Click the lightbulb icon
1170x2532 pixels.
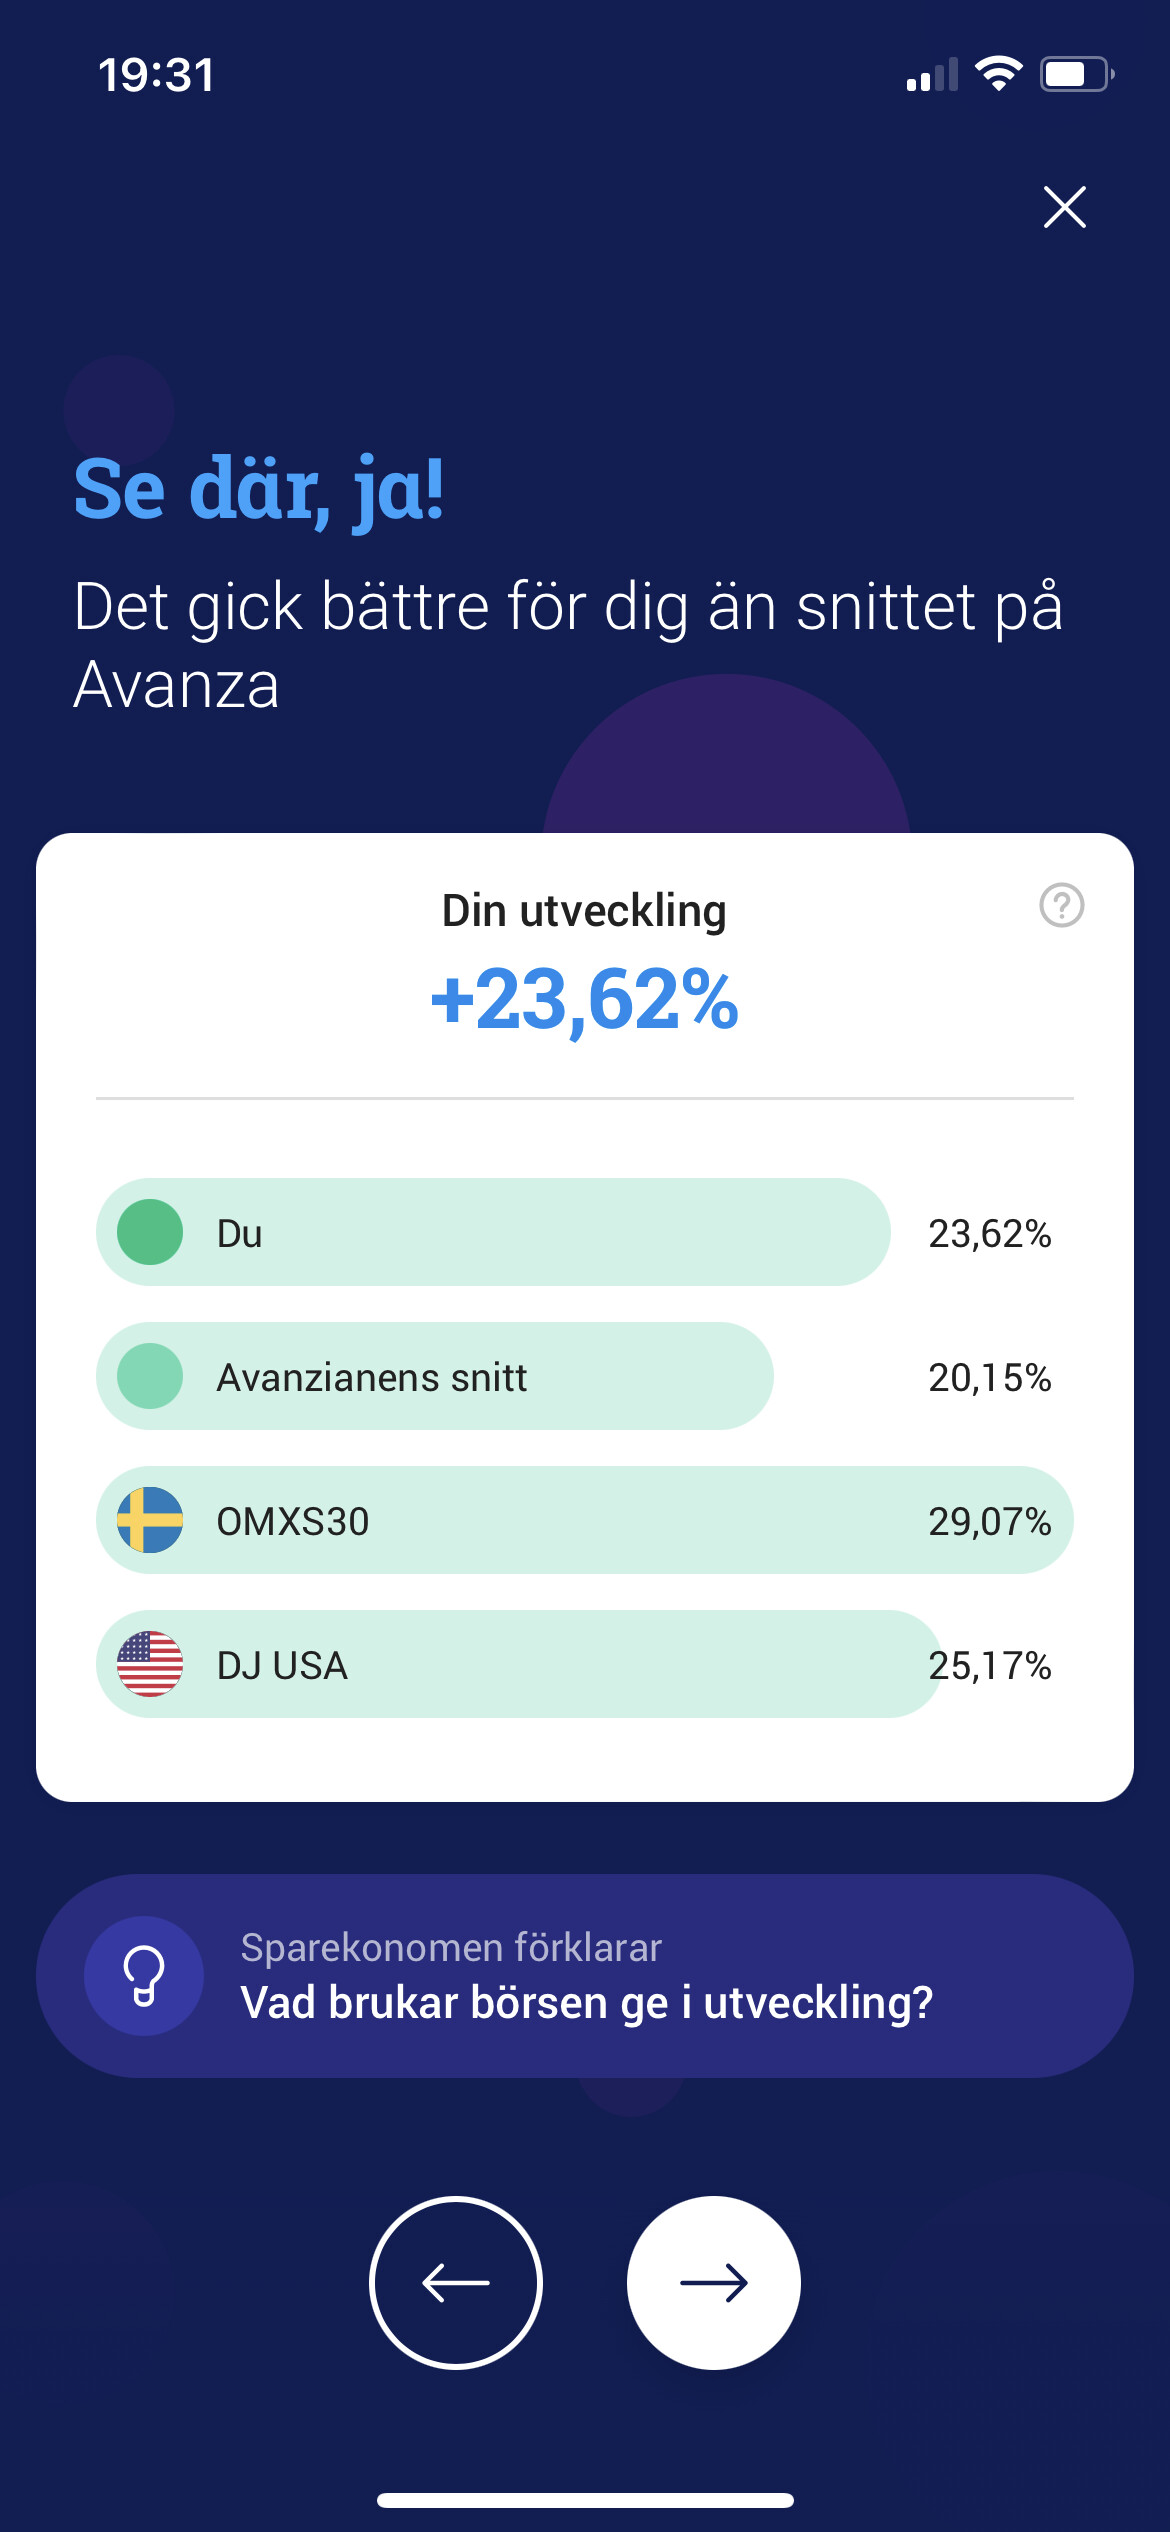(144, 1975)
